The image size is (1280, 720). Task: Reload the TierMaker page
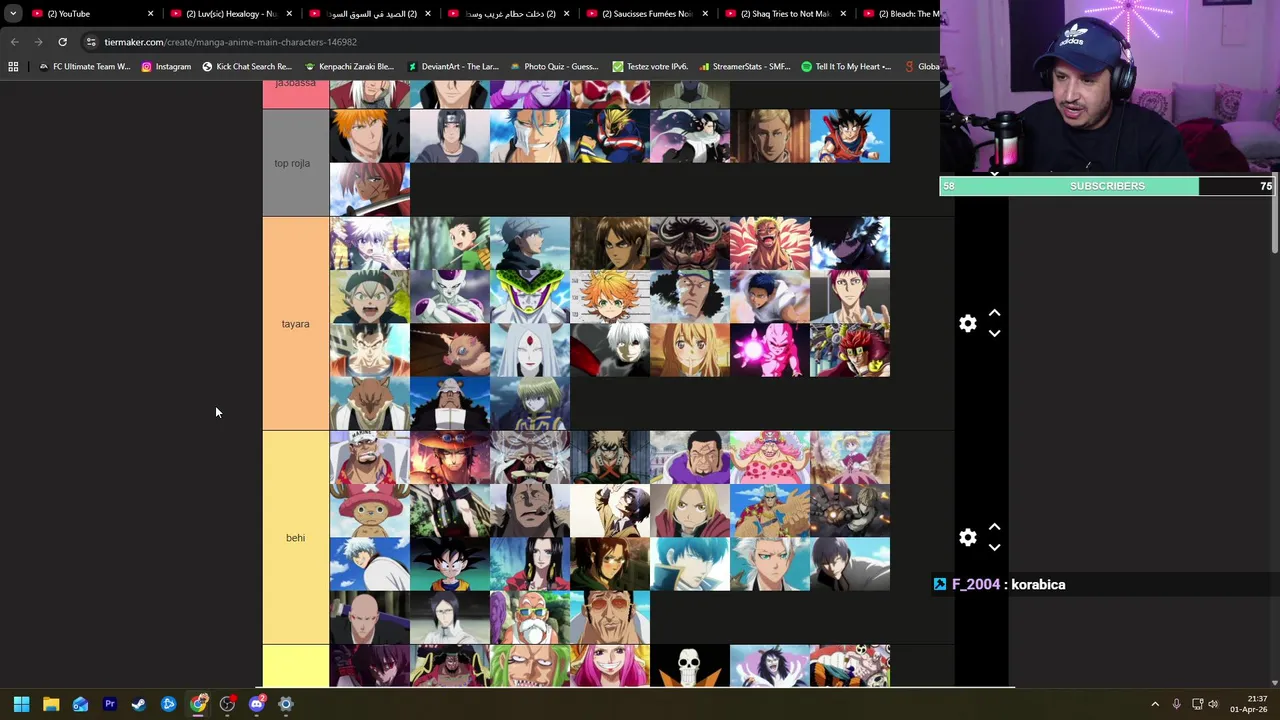[x=62, y=42]
